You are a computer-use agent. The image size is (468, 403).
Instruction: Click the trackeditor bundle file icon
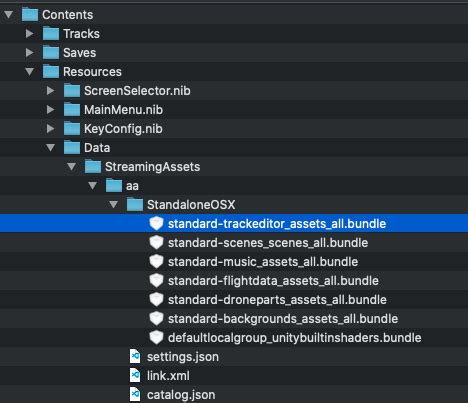coord(156,223)
